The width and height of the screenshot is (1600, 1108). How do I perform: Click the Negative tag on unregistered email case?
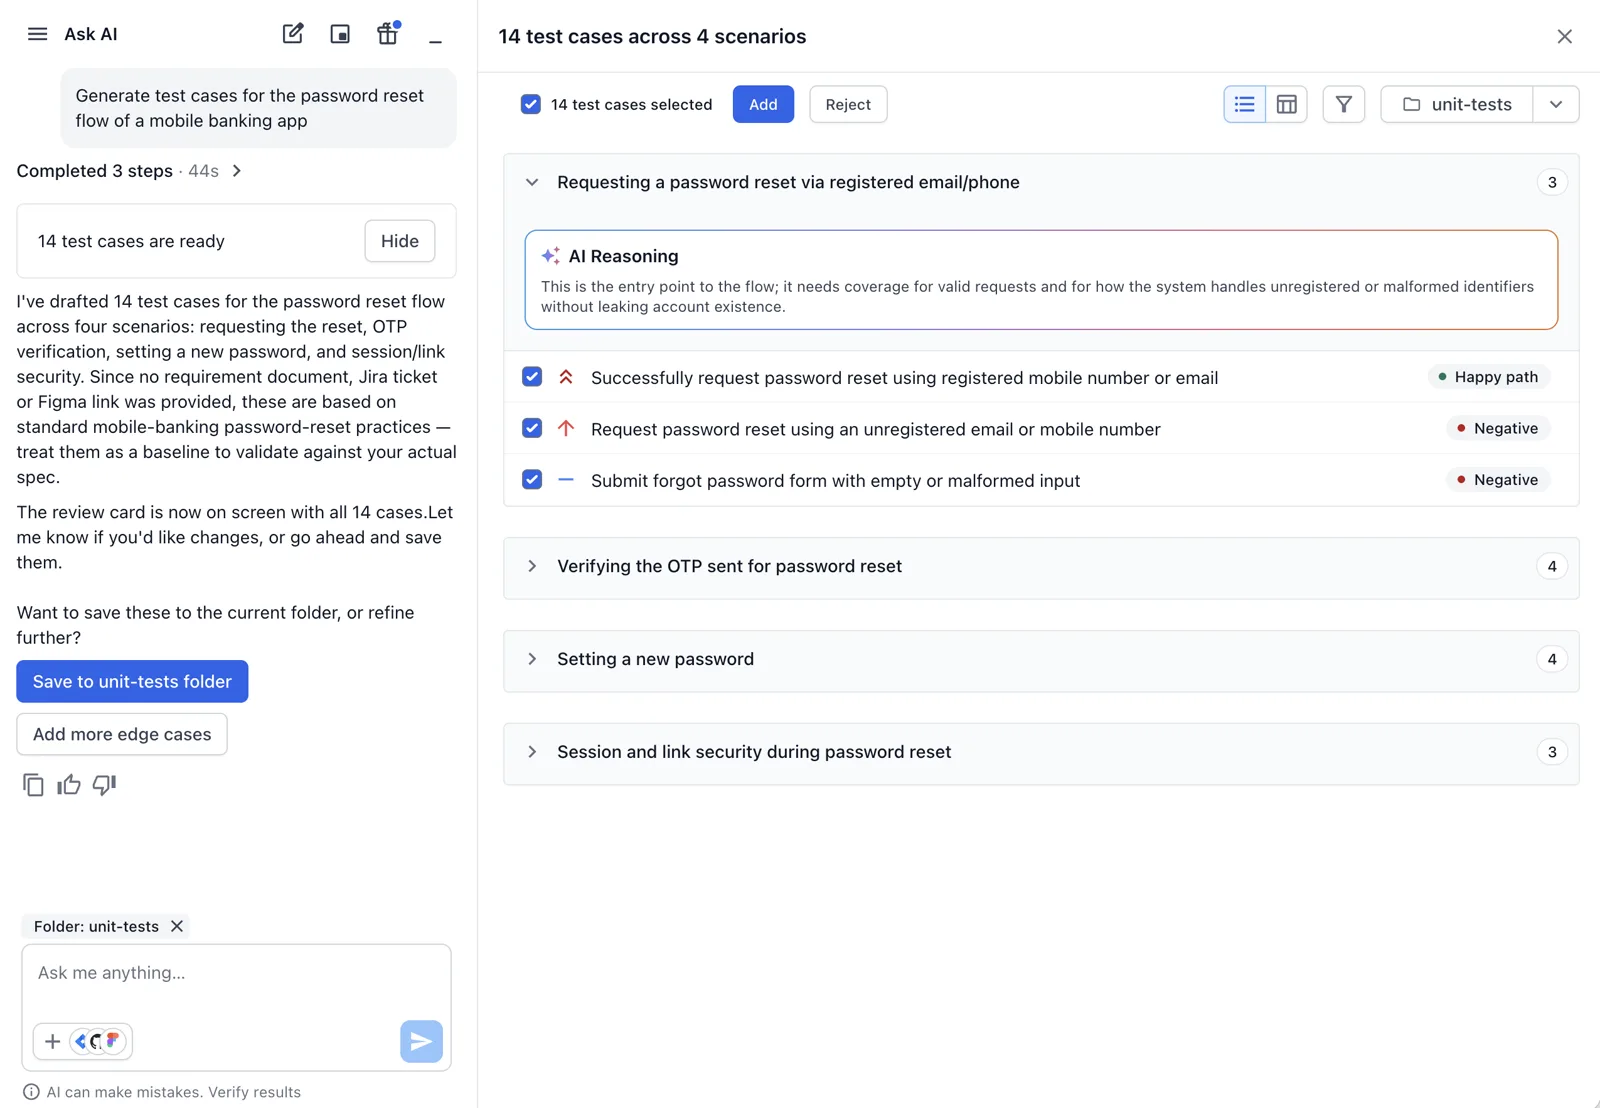point(1498,428)
